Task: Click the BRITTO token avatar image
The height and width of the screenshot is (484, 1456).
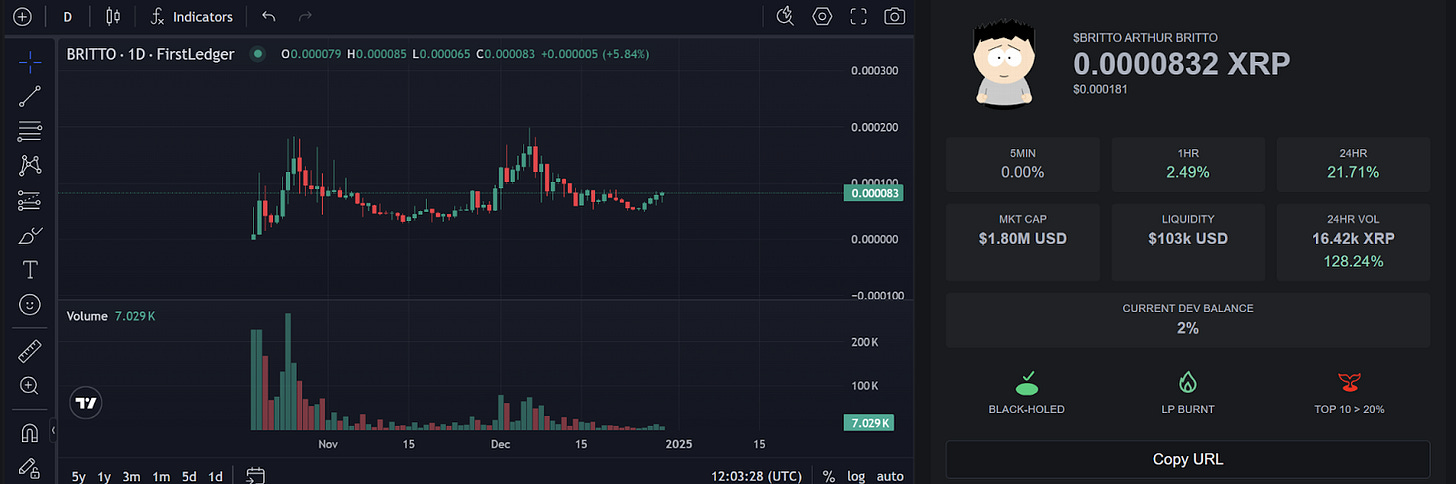Action: 1004,62
